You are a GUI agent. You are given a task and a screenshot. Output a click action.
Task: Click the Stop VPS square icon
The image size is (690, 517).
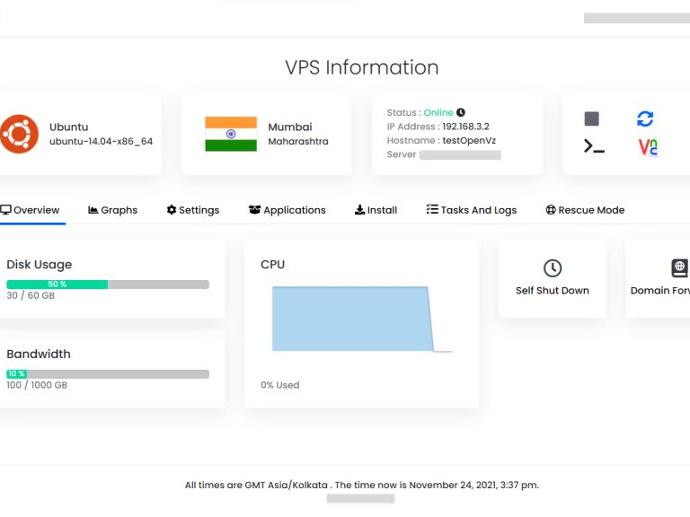point(591,119)
